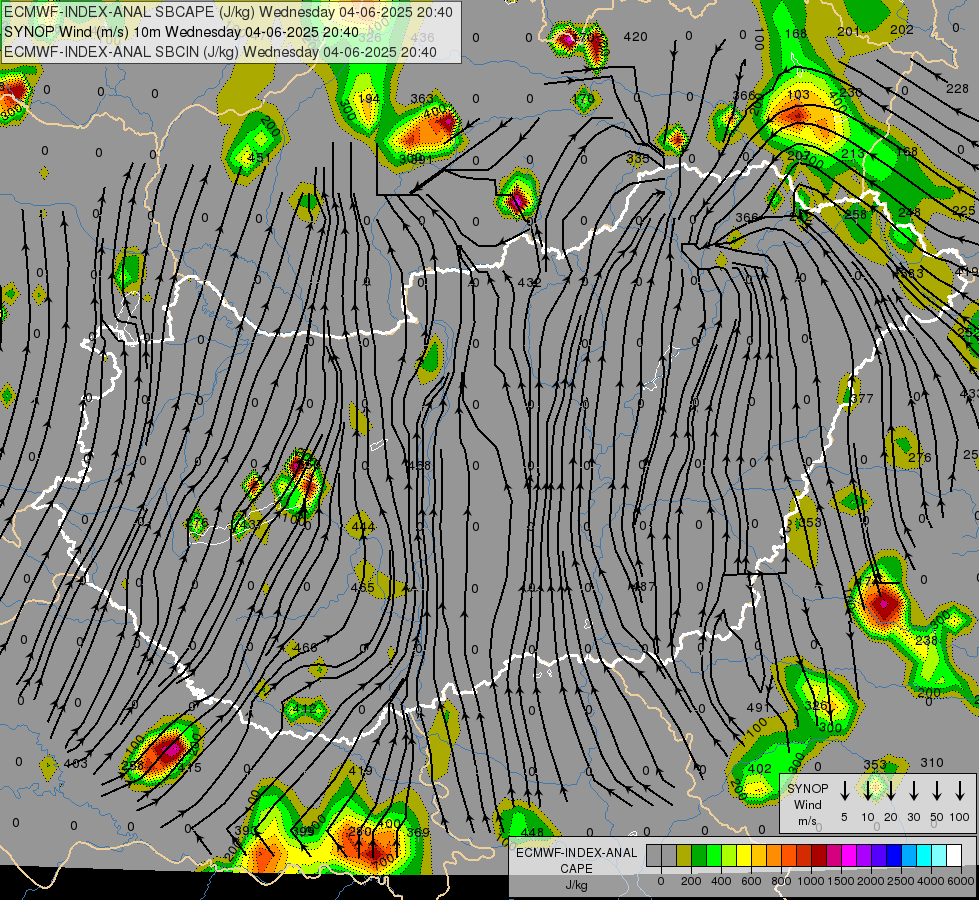Pick the olive swatch in the CAPE legend
The height and width of the screenshot is (900, 979).
point(684,856)
